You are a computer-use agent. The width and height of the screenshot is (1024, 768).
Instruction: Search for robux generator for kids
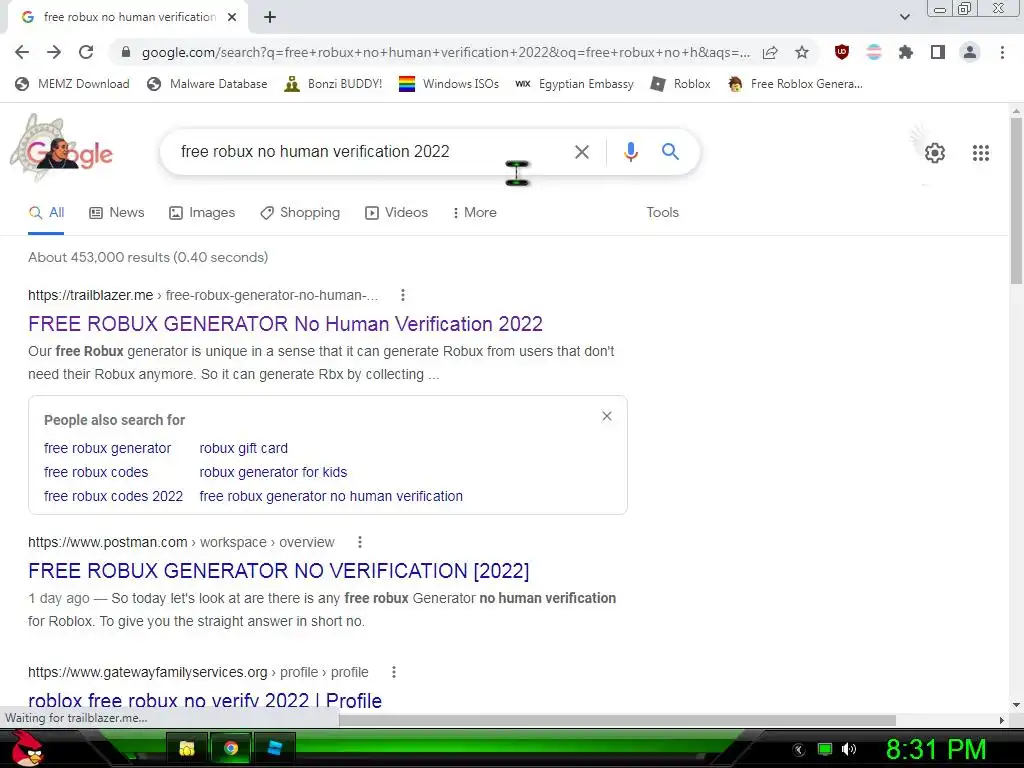[x=273, y=472]
